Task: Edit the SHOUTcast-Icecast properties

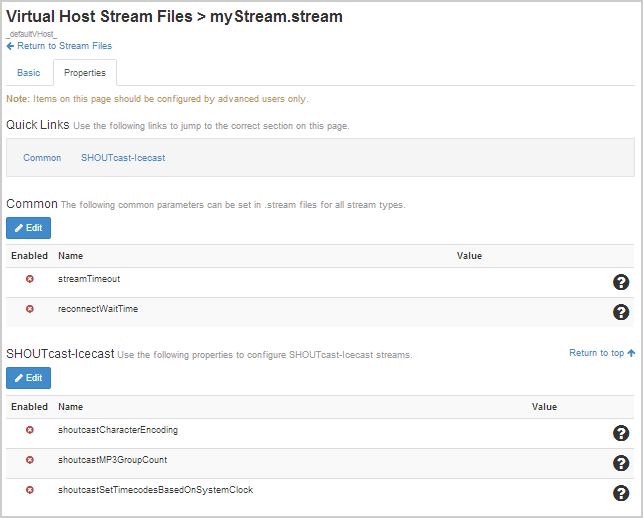Action: pyautogui.click(x=28, y=378)
